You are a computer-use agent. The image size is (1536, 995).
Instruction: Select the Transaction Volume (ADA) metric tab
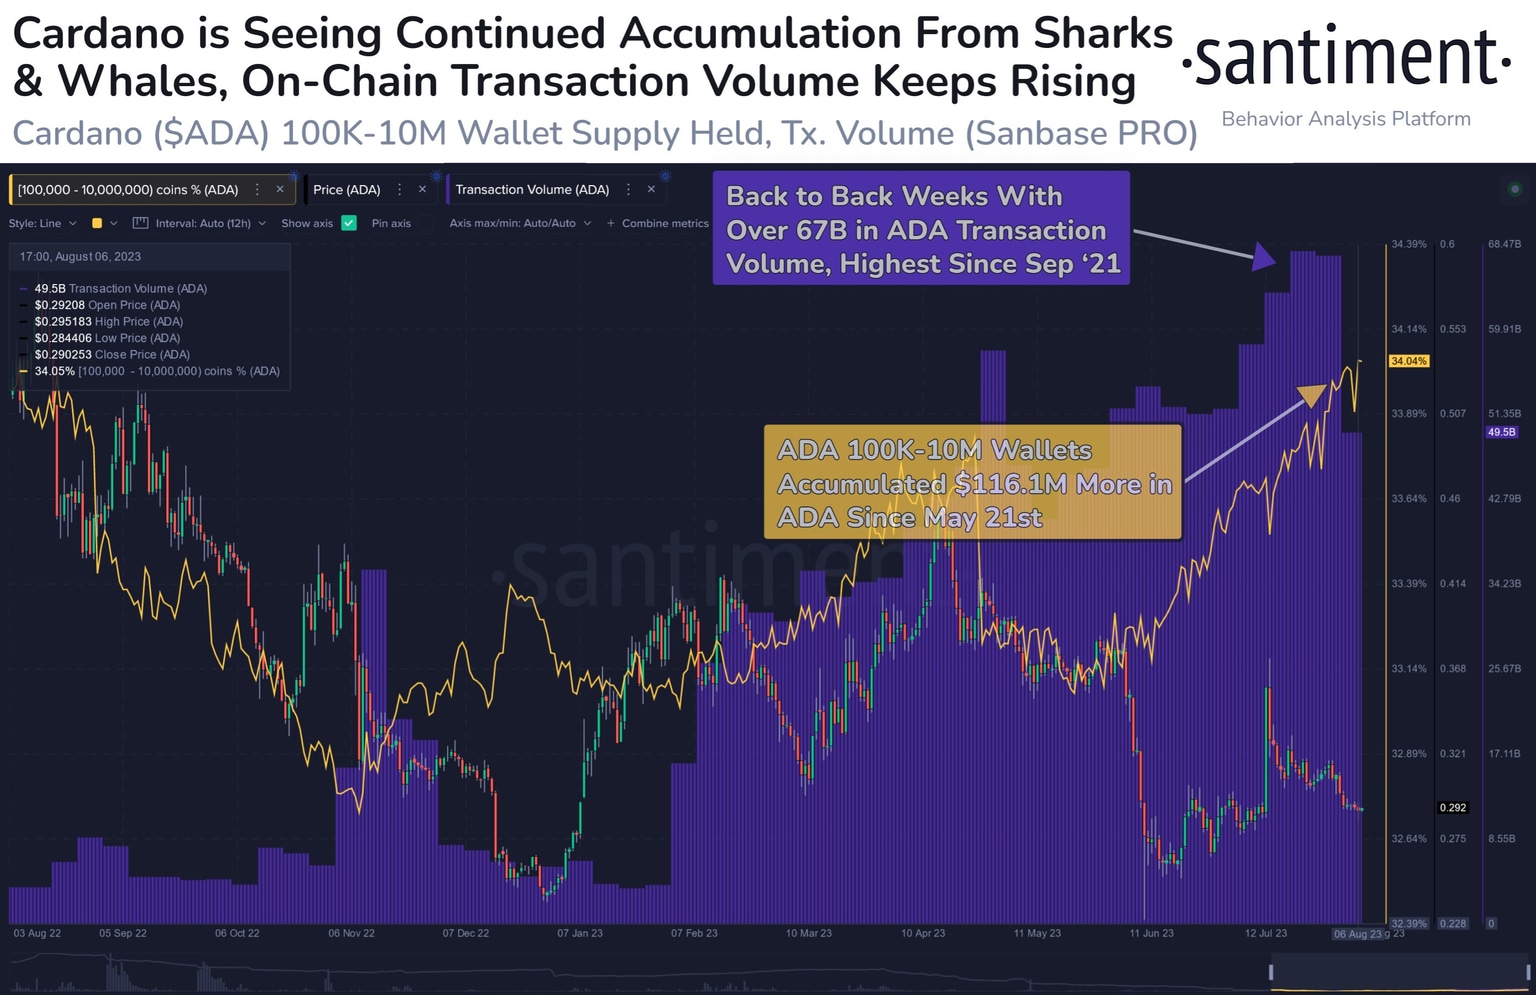point(533,189)
